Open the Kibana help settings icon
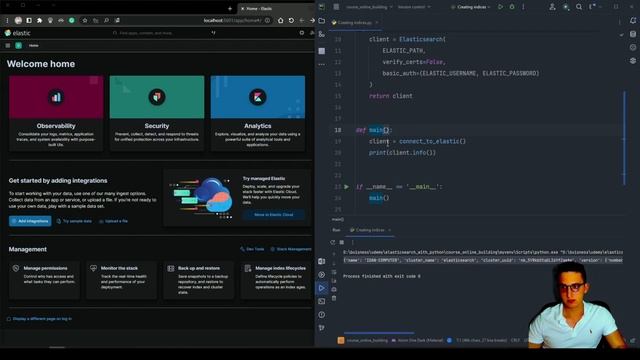The image size is (640, 360). tap(302, 33)
